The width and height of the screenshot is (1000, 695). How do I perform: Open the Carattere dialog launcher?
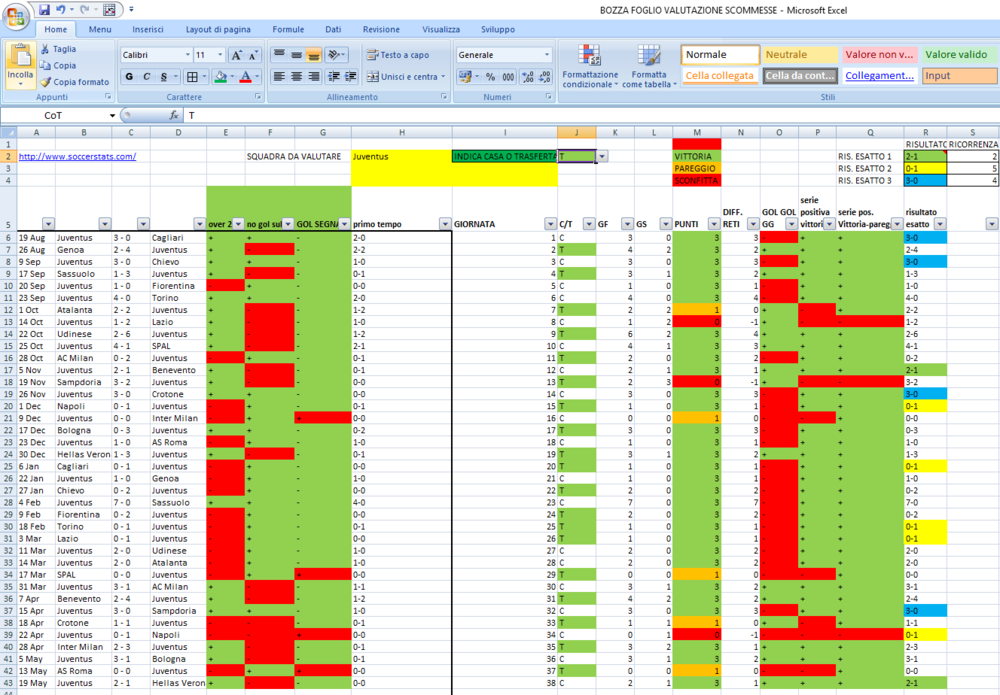click(x=258, y=97)
